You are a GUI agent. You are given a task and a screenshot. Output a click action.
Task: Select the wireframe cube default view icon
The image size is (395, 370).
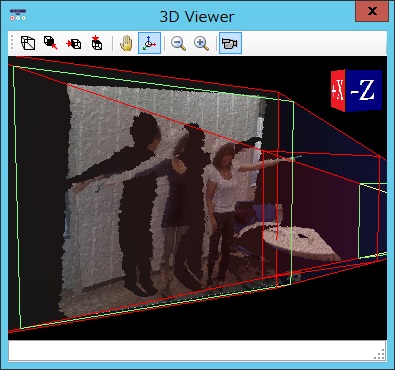click(28, 43)
